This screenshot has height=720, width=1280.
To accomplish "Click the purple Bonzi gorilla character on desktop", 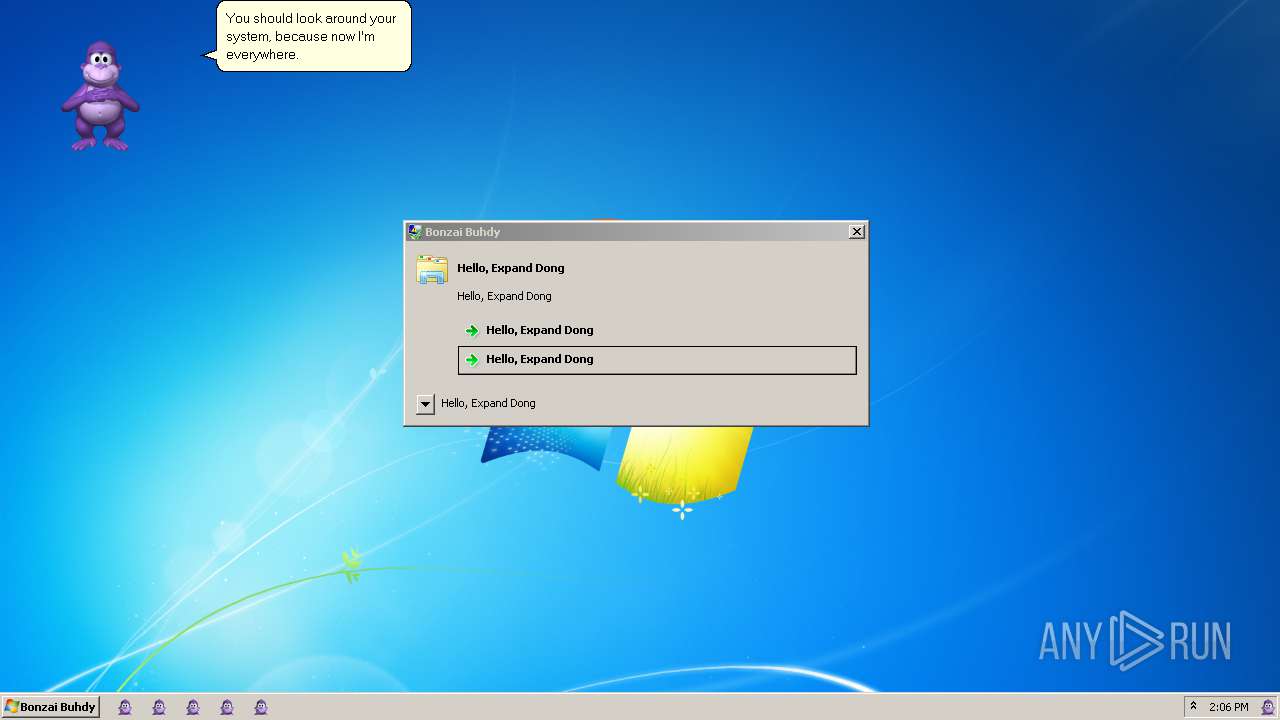I will coord(99,97).
